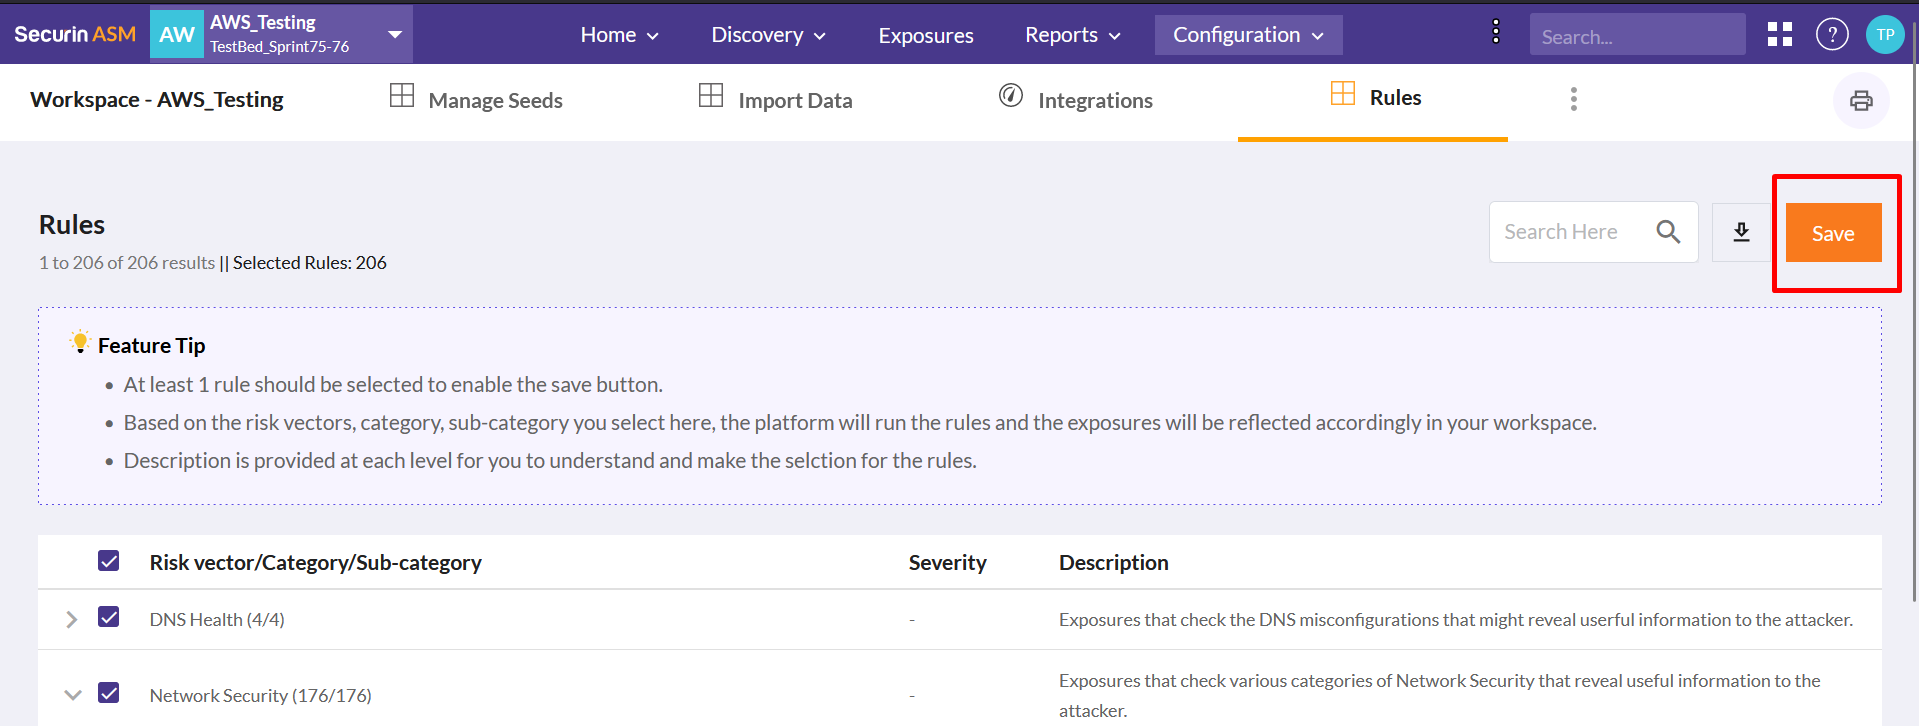Toggle the Network Security checkbox

[109, 693]
